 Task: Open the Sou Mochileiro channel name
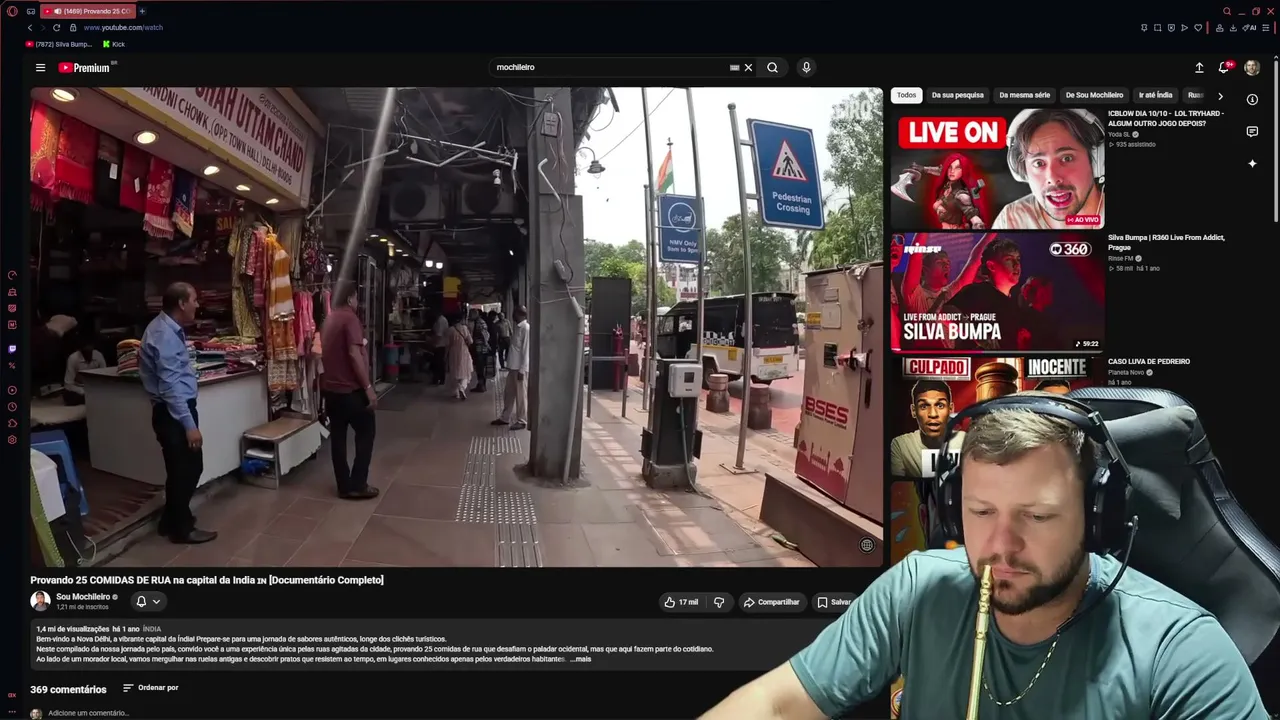point(83,597)
